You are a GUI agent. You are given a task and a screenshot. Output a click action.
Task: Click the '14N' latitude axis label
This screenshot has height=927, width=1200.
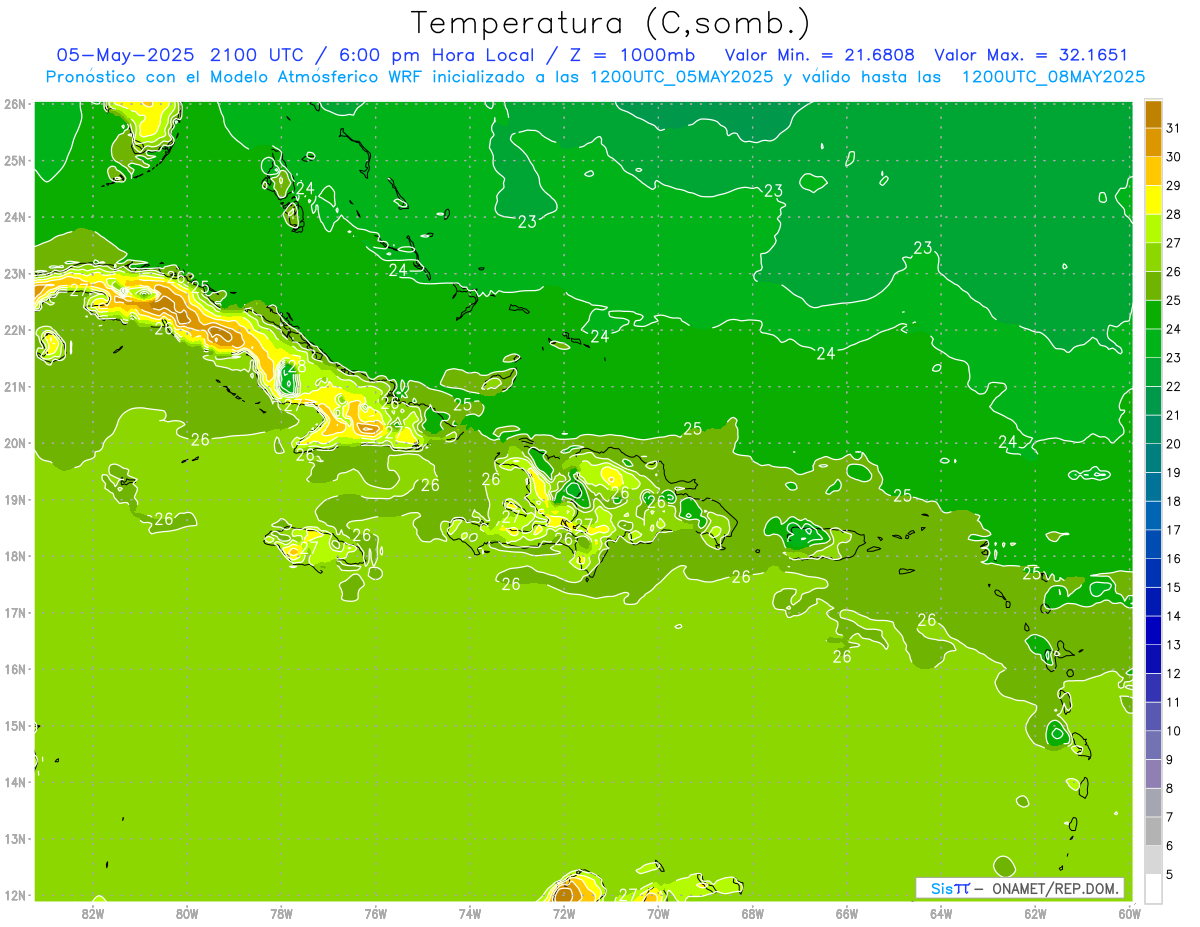pyautogui.click(x=15, y=782)
